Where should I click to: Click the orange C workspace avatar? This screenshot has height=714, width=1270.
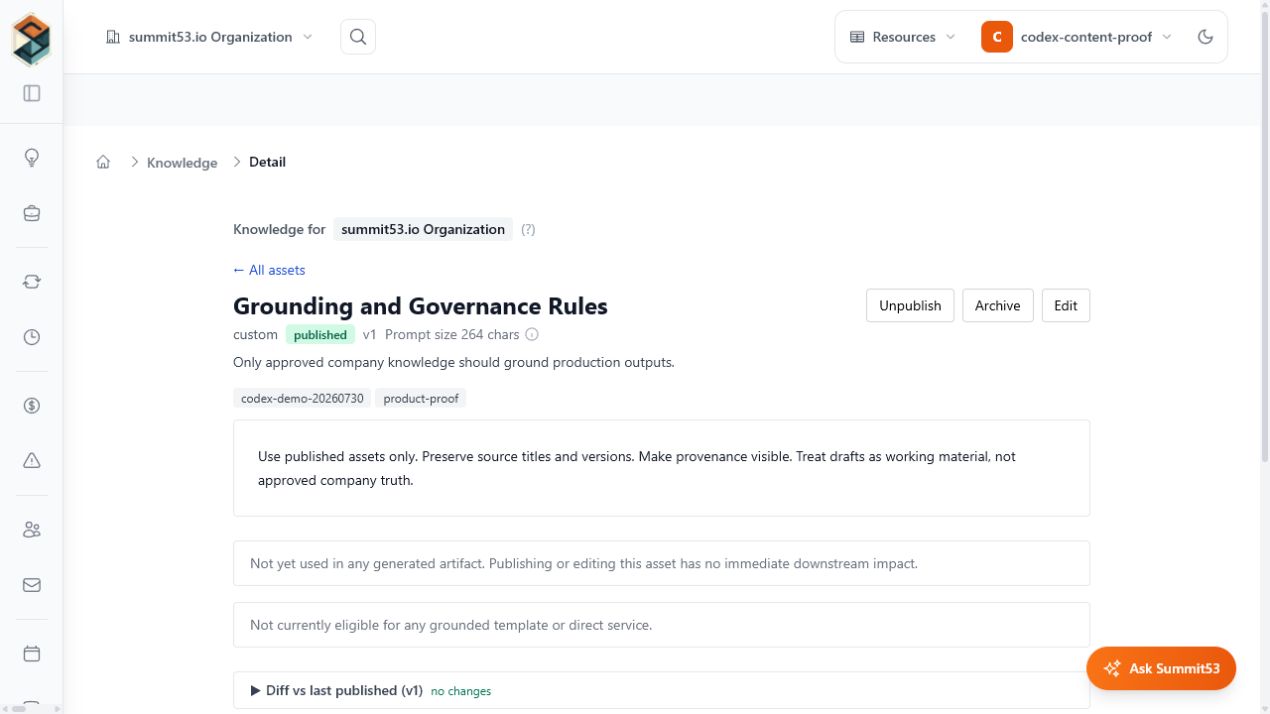(x=997, y=37)
